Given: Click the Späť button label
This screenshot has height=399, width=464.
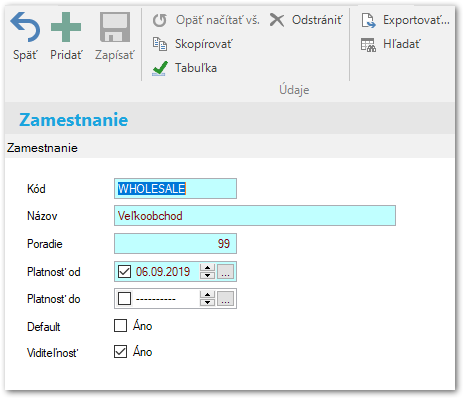Looking at the screenshot, I should (25, 55).
